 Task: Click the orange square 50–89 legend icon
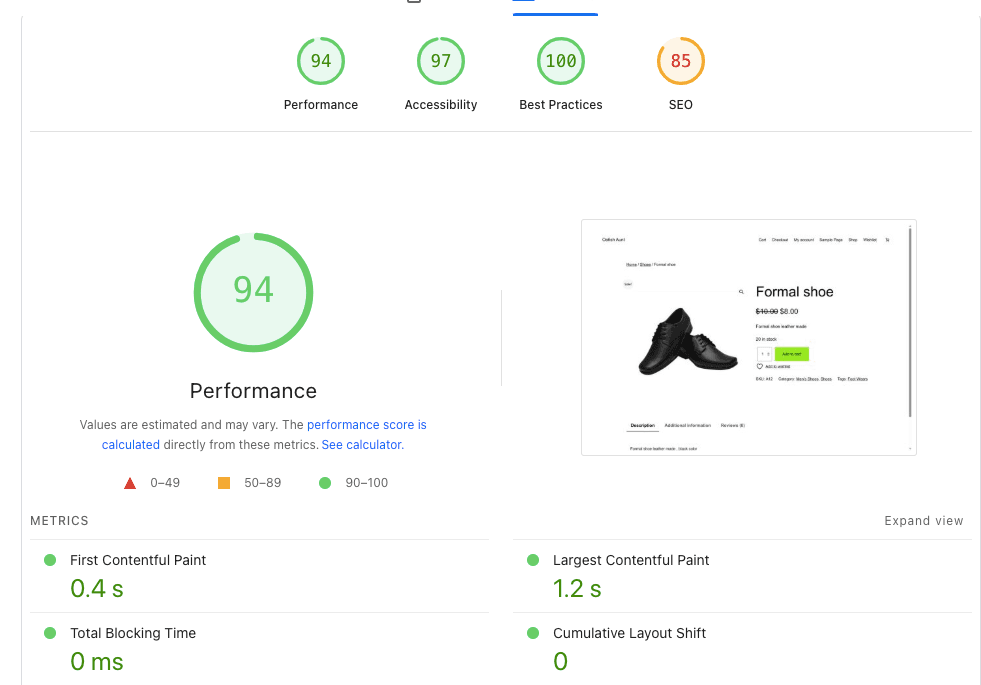[224, 482]
